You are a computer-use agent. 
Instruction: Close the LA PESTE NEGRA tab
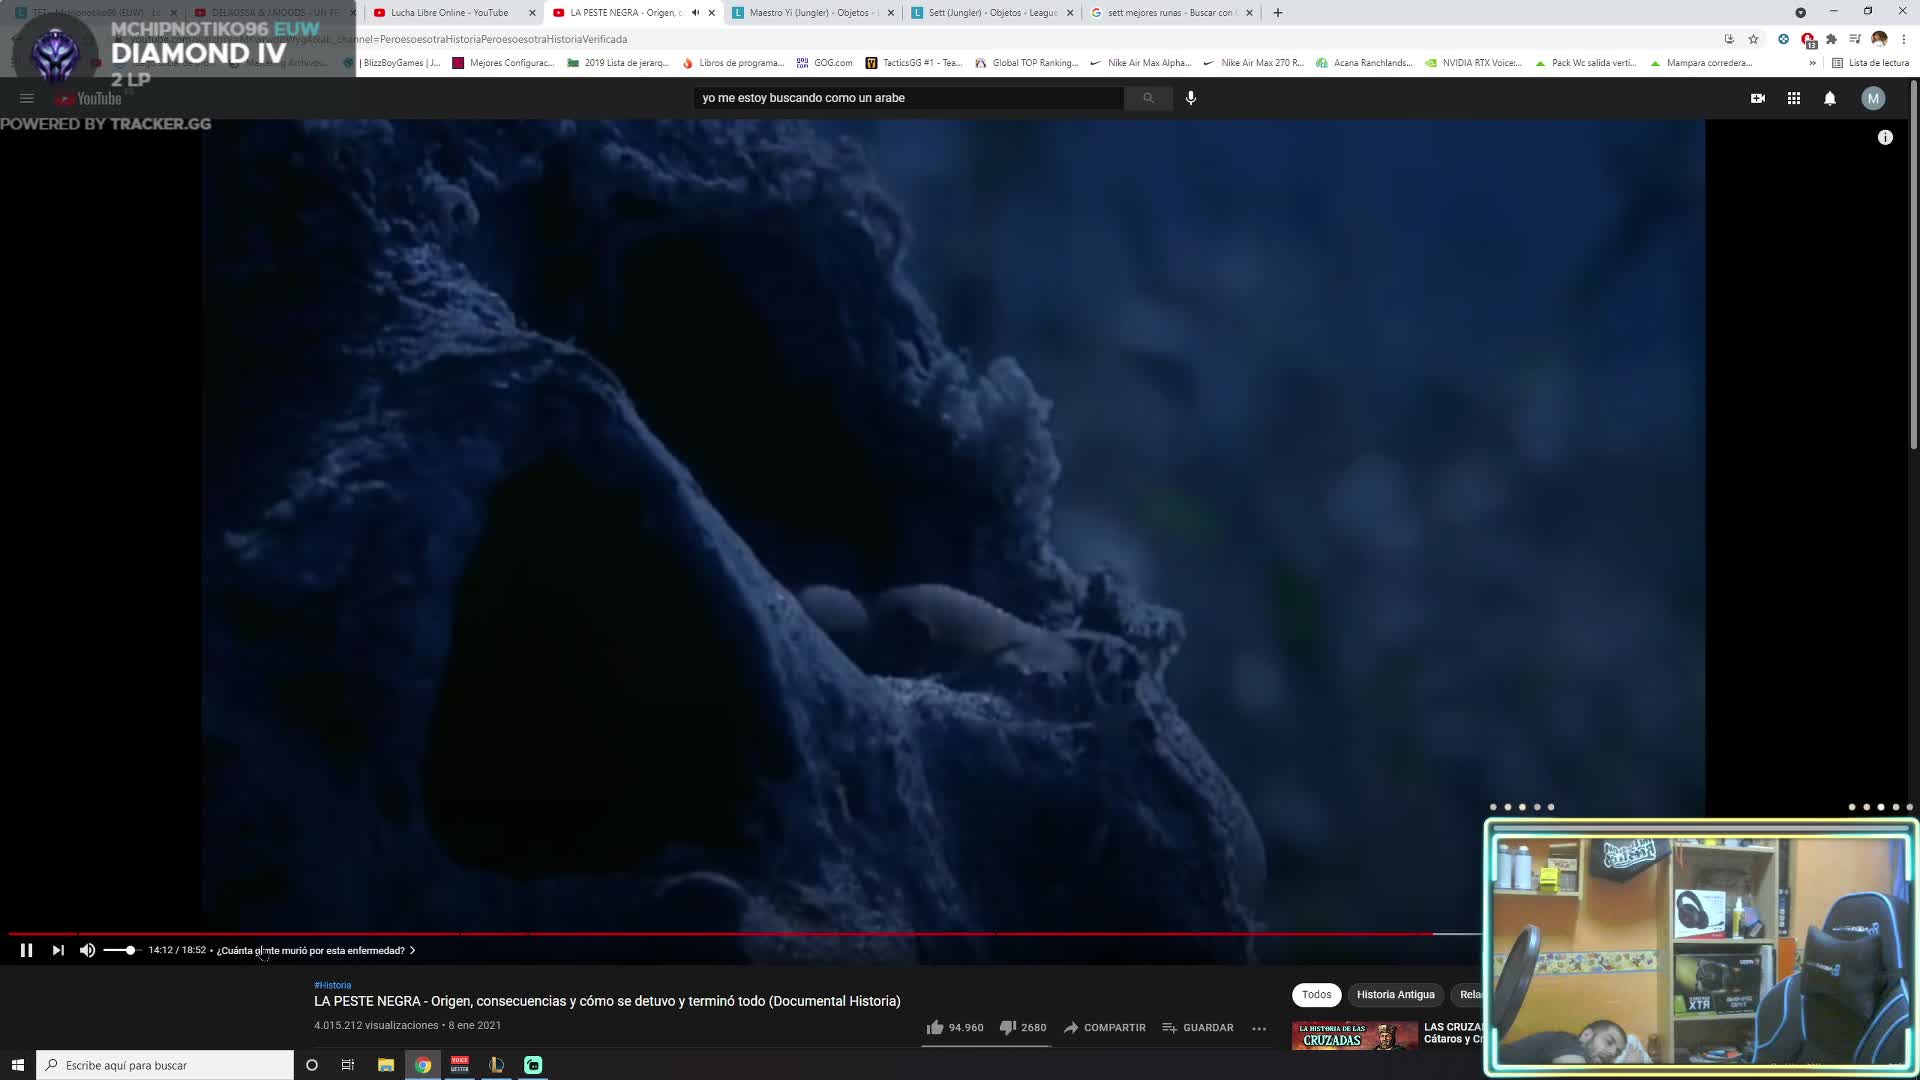(x=712, y=13)
